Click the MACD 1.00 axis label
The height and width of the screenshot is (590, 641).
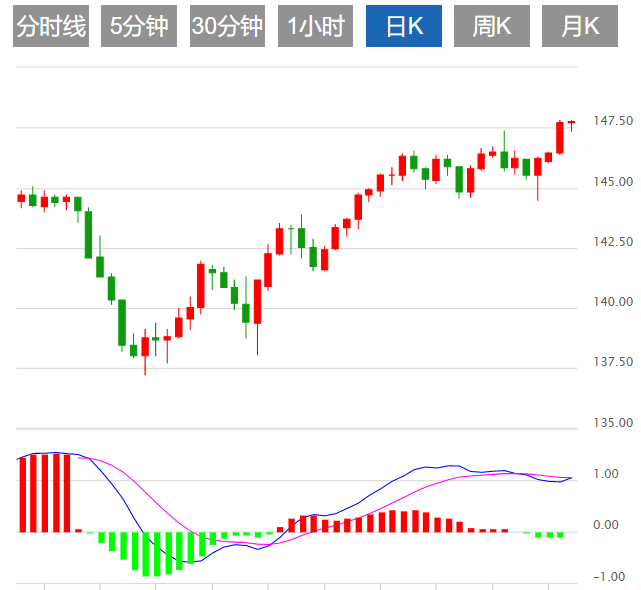pos(605,473)
